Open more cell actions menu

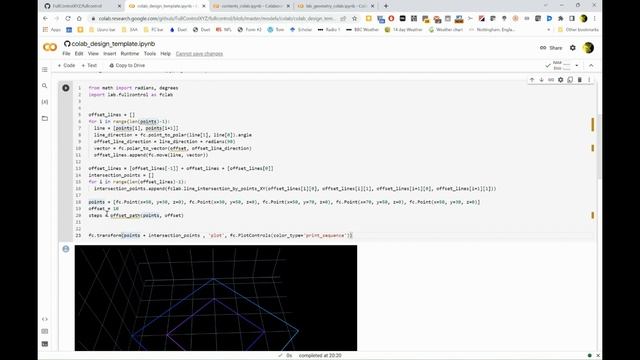(x=589, y=80)
